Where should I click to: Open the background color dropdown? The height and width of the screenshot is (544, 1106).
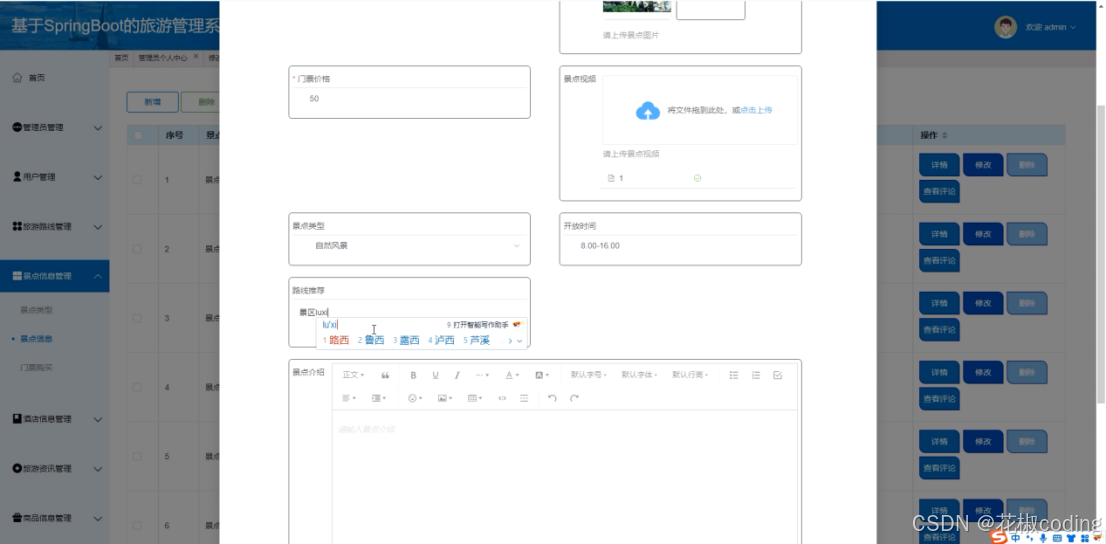click(x=541, y=375)
